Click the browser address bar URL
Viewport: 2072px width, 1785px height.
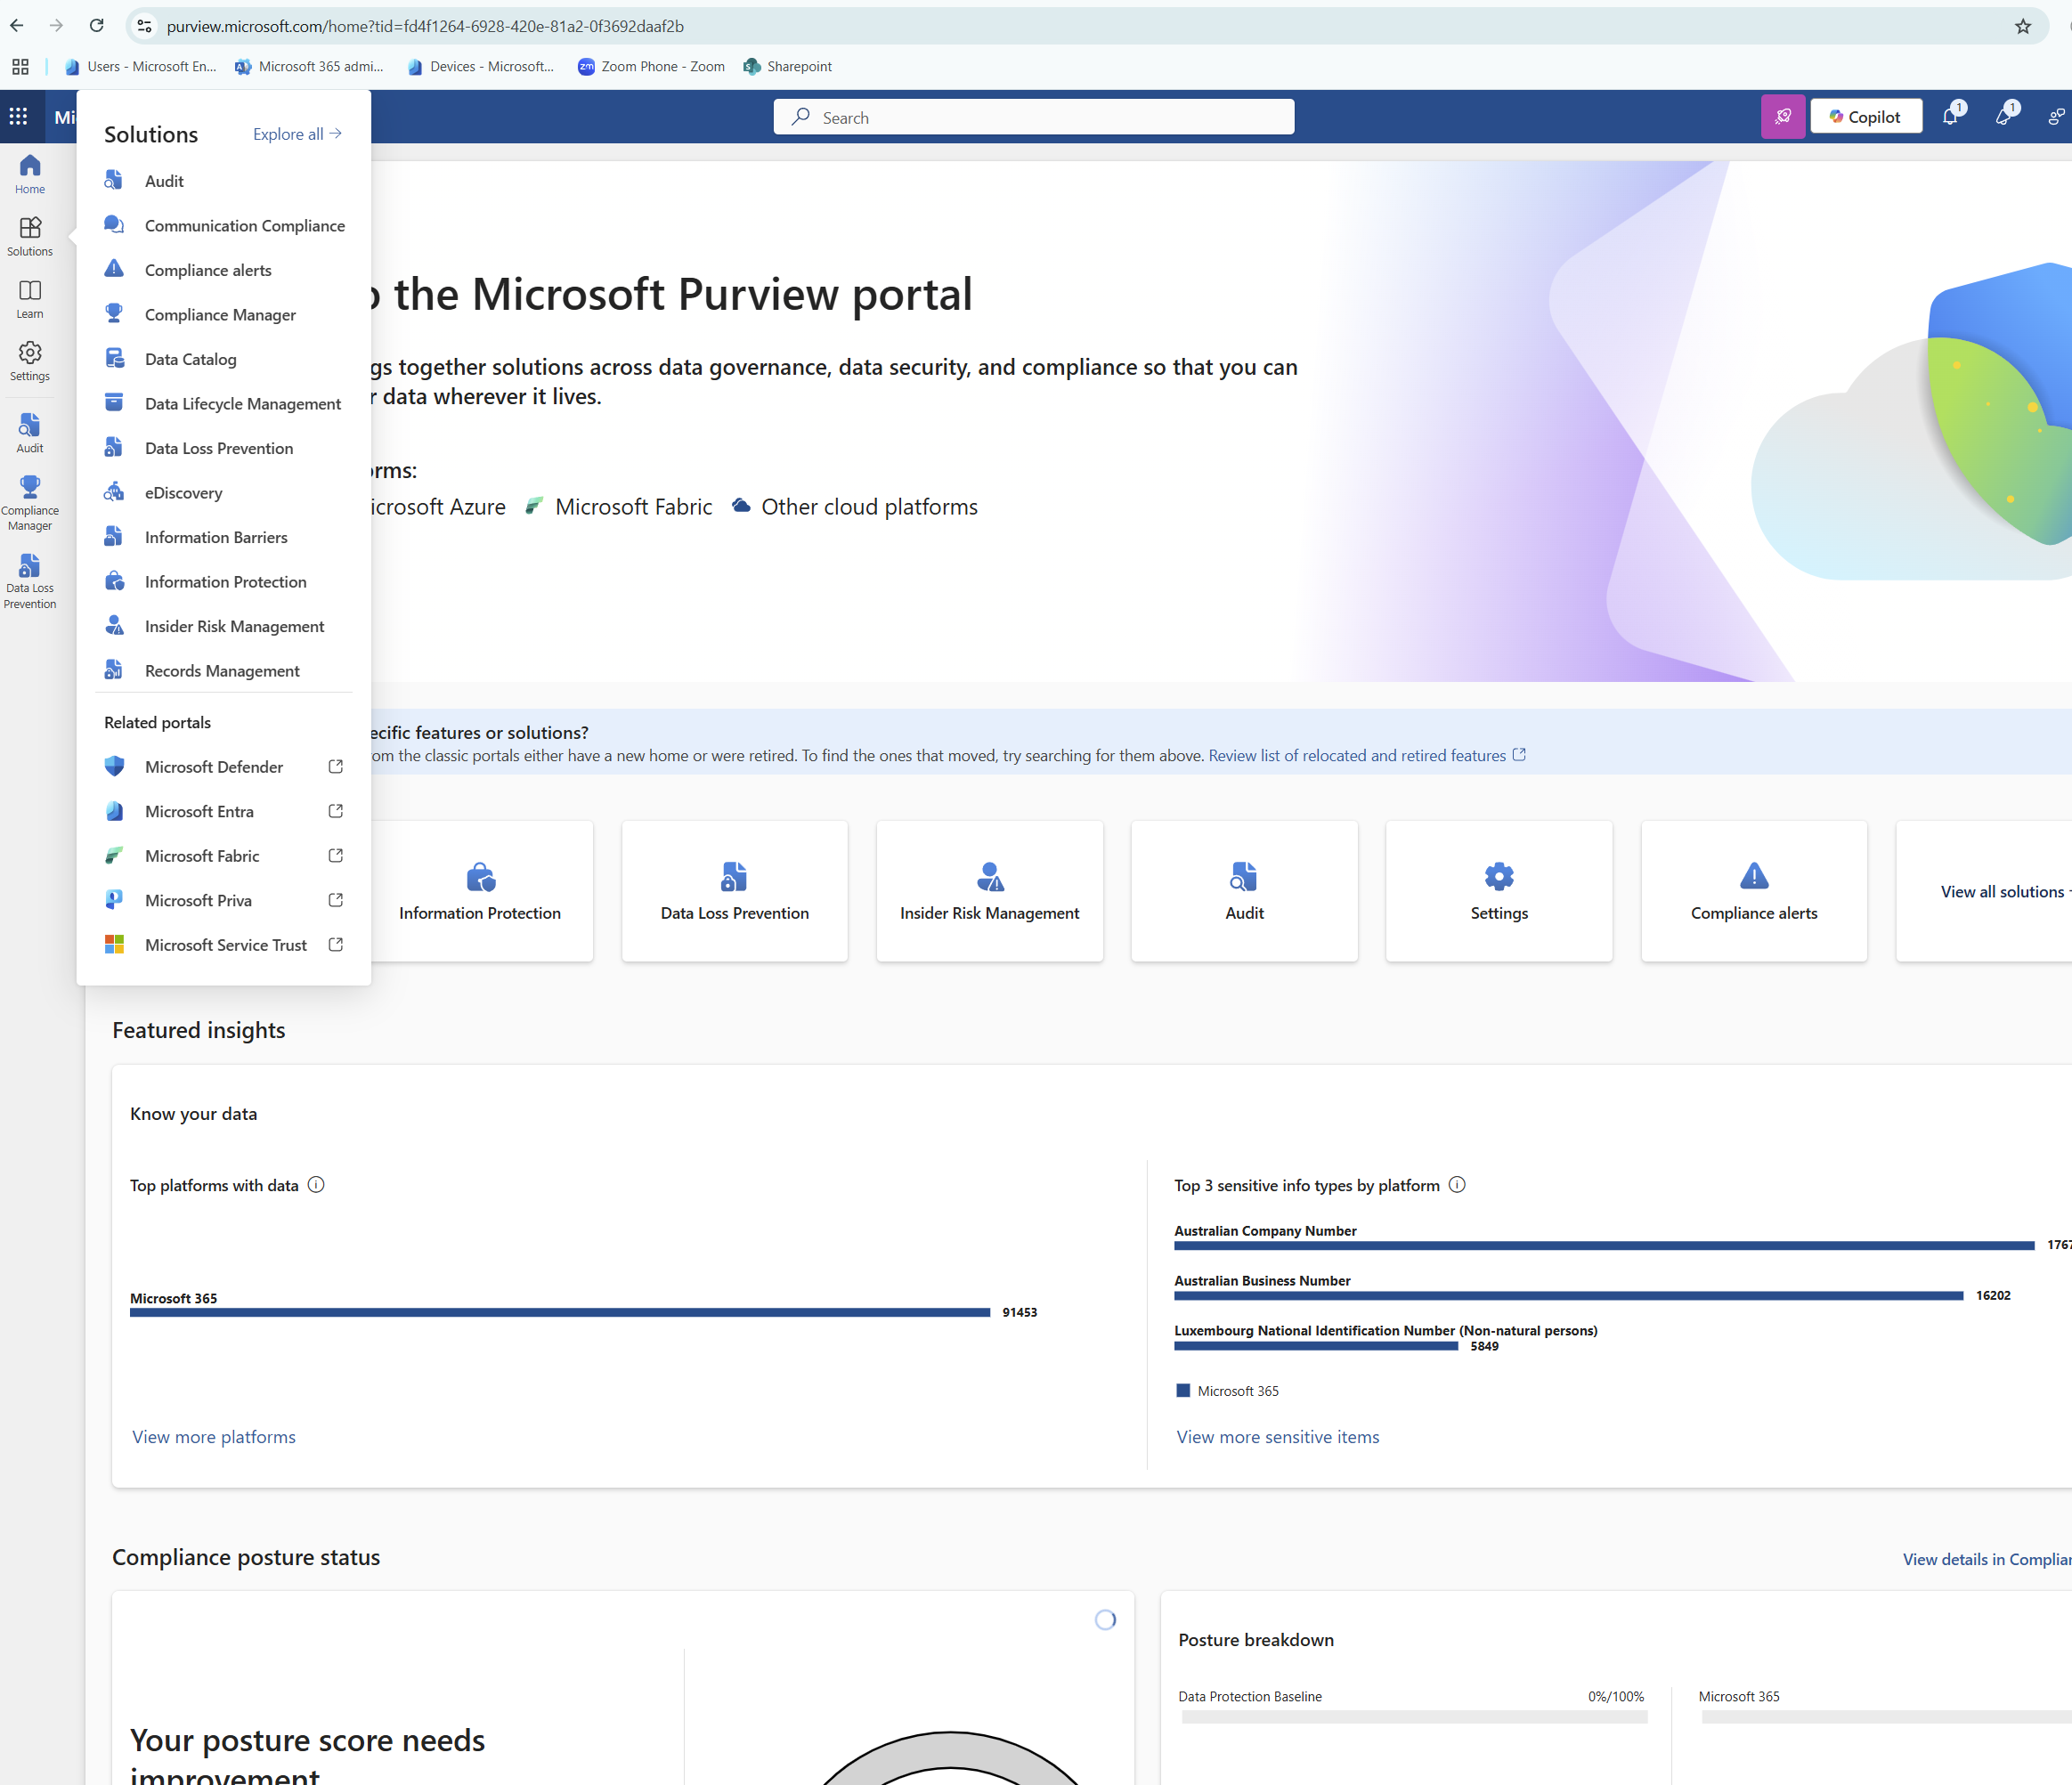[425, 26]
